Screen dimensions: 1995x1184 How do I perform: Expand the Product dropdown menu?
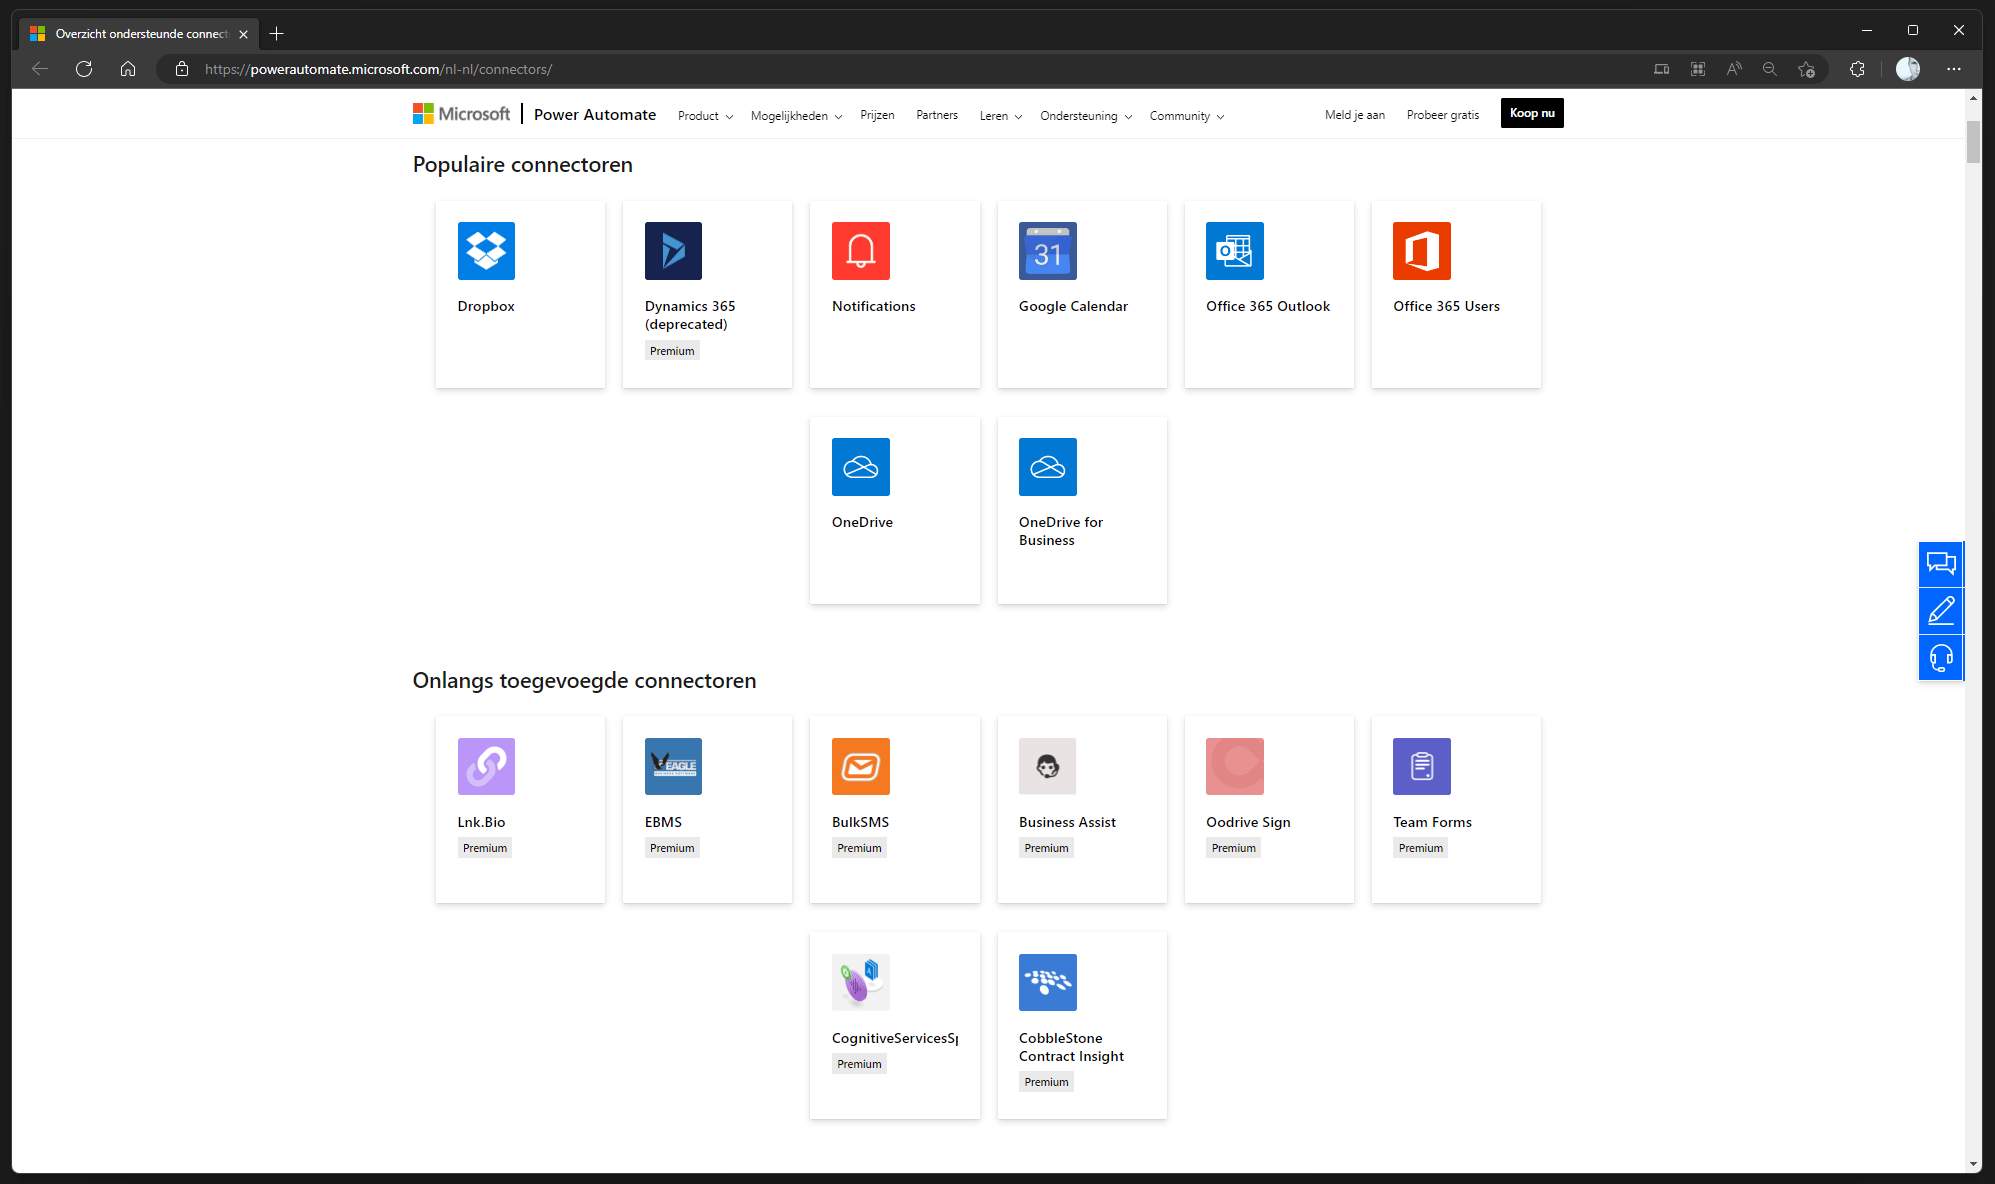click(705, 116)
